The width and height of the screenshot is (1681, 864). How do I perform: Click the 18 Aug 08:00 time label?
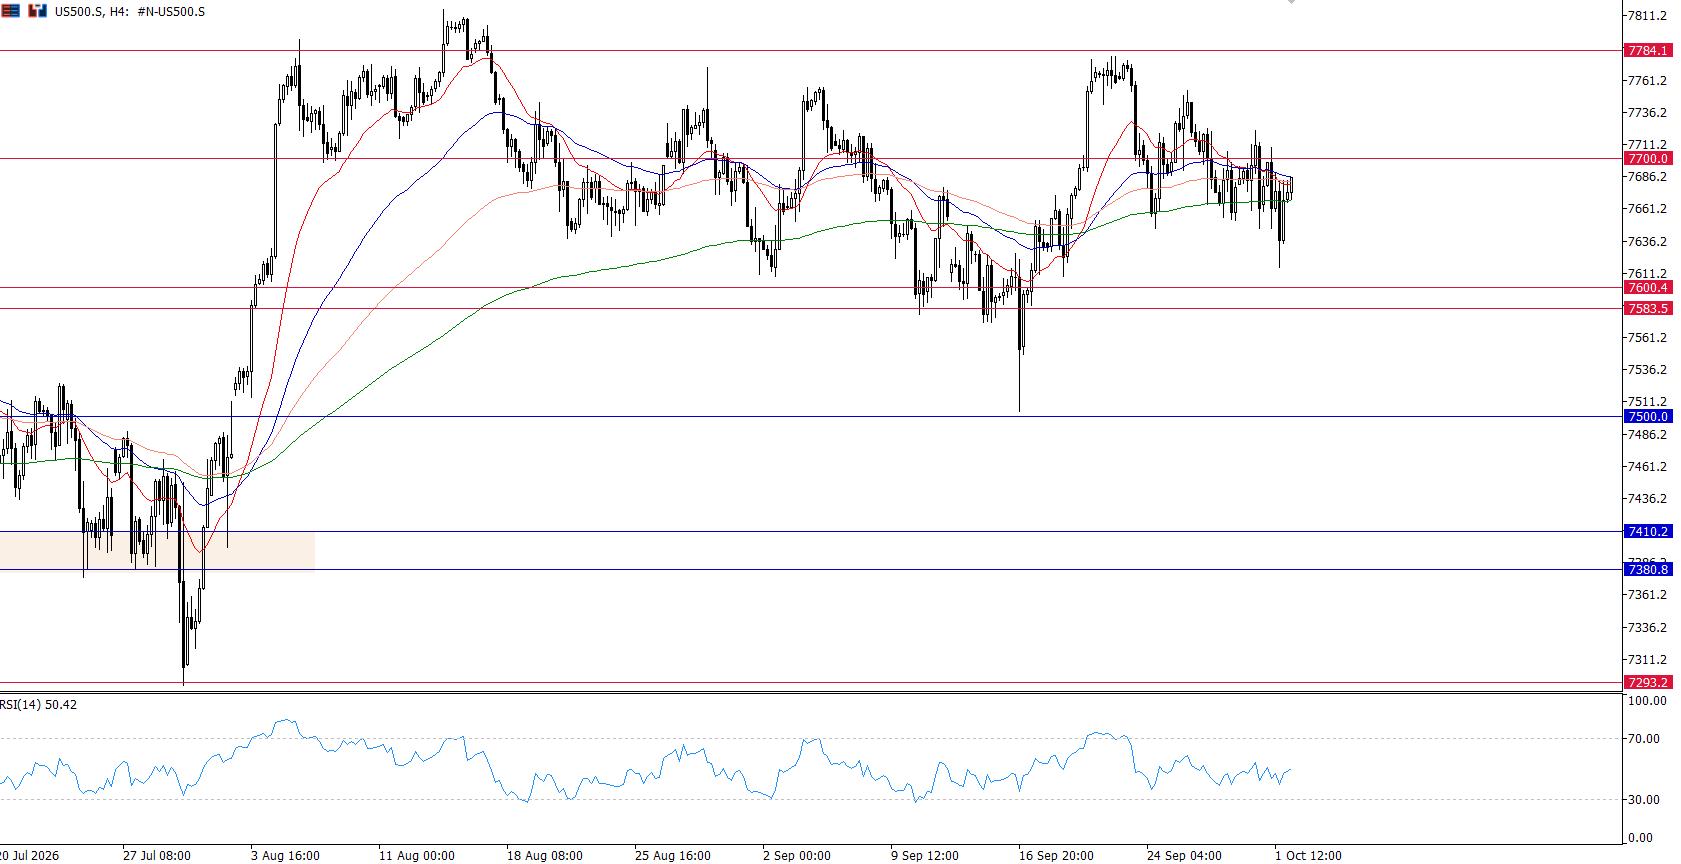544,856
